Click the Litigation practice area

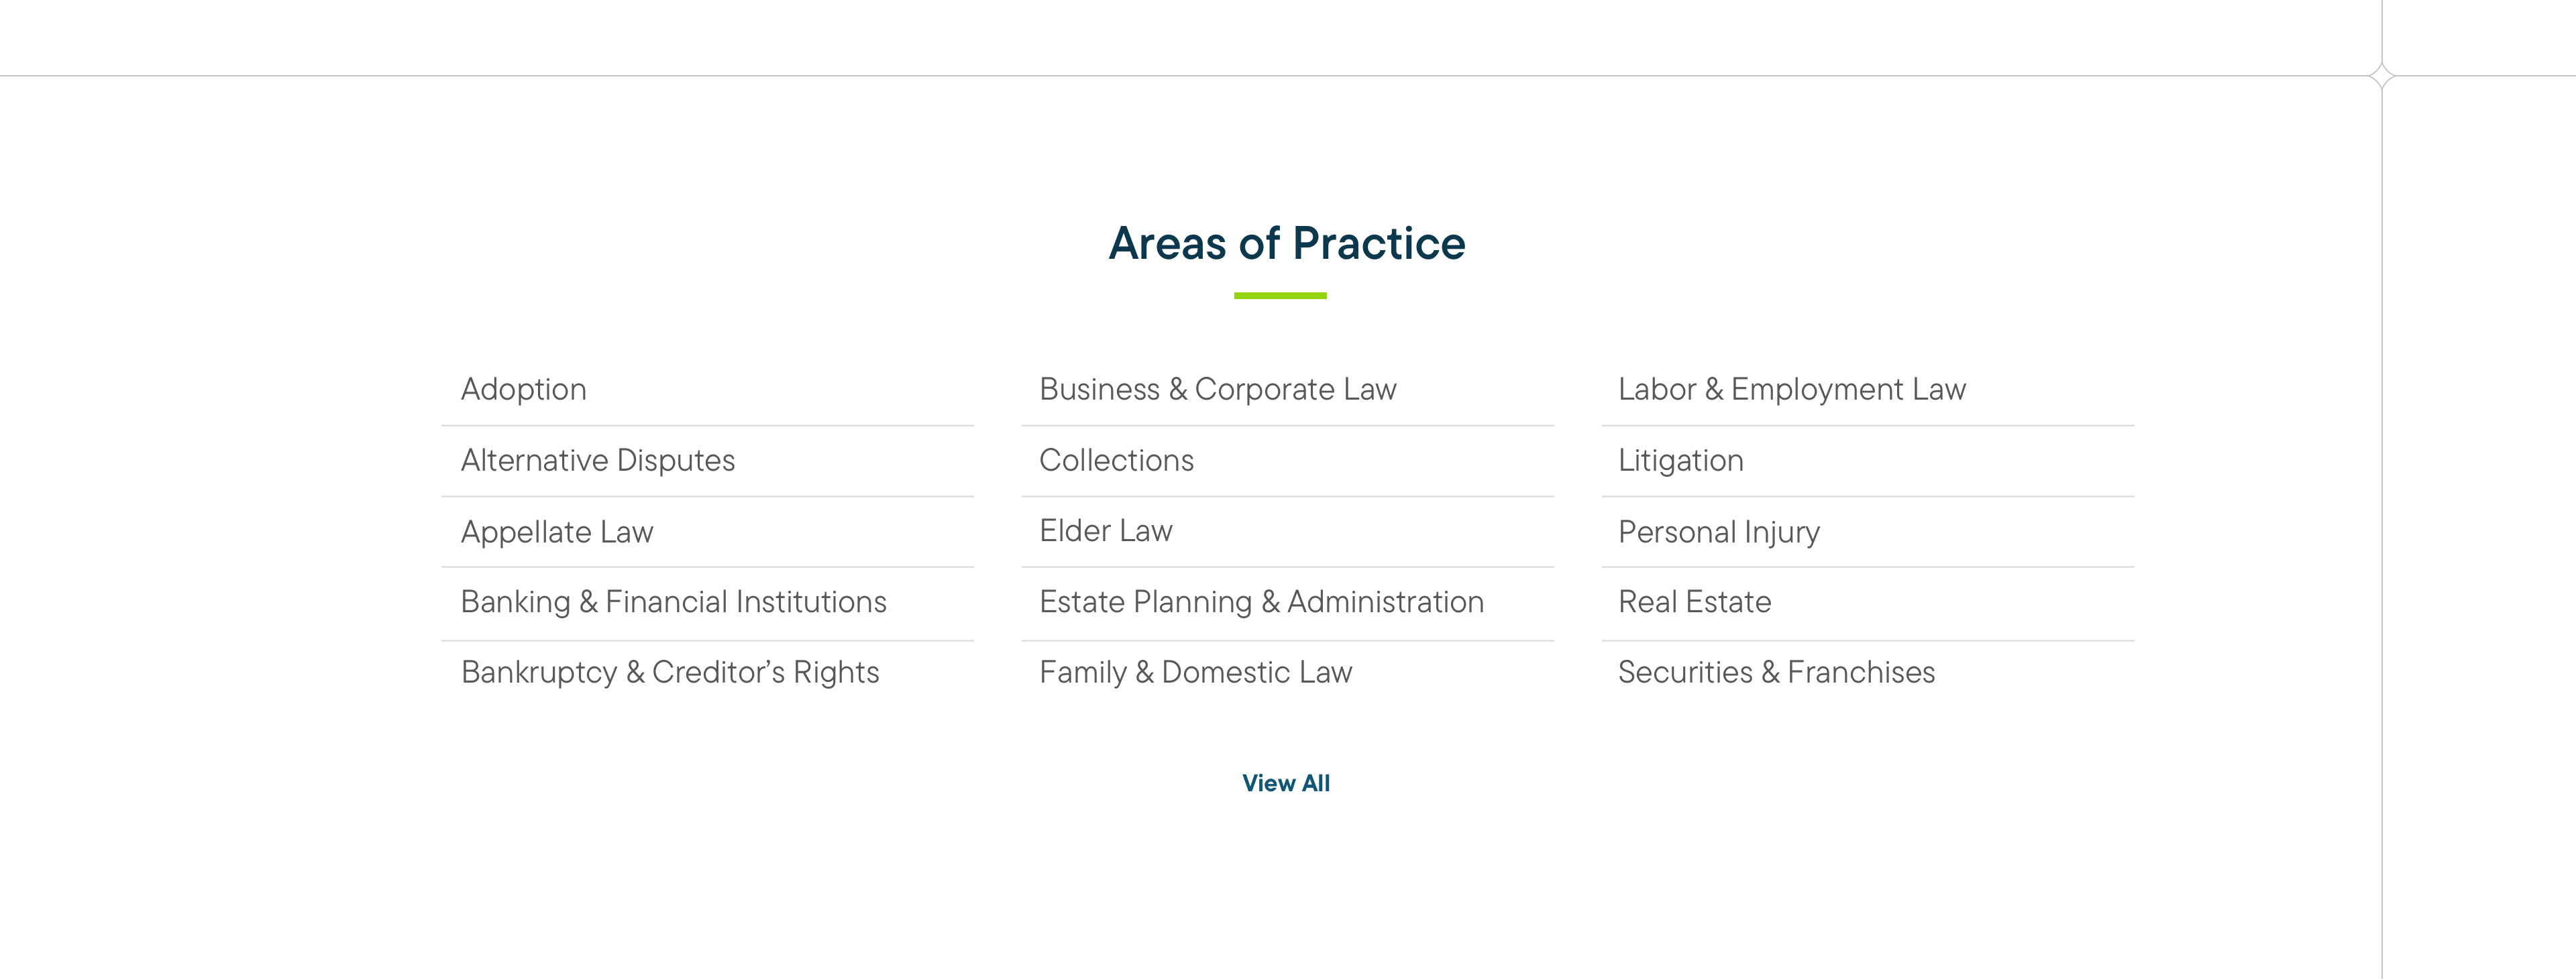1680,460
